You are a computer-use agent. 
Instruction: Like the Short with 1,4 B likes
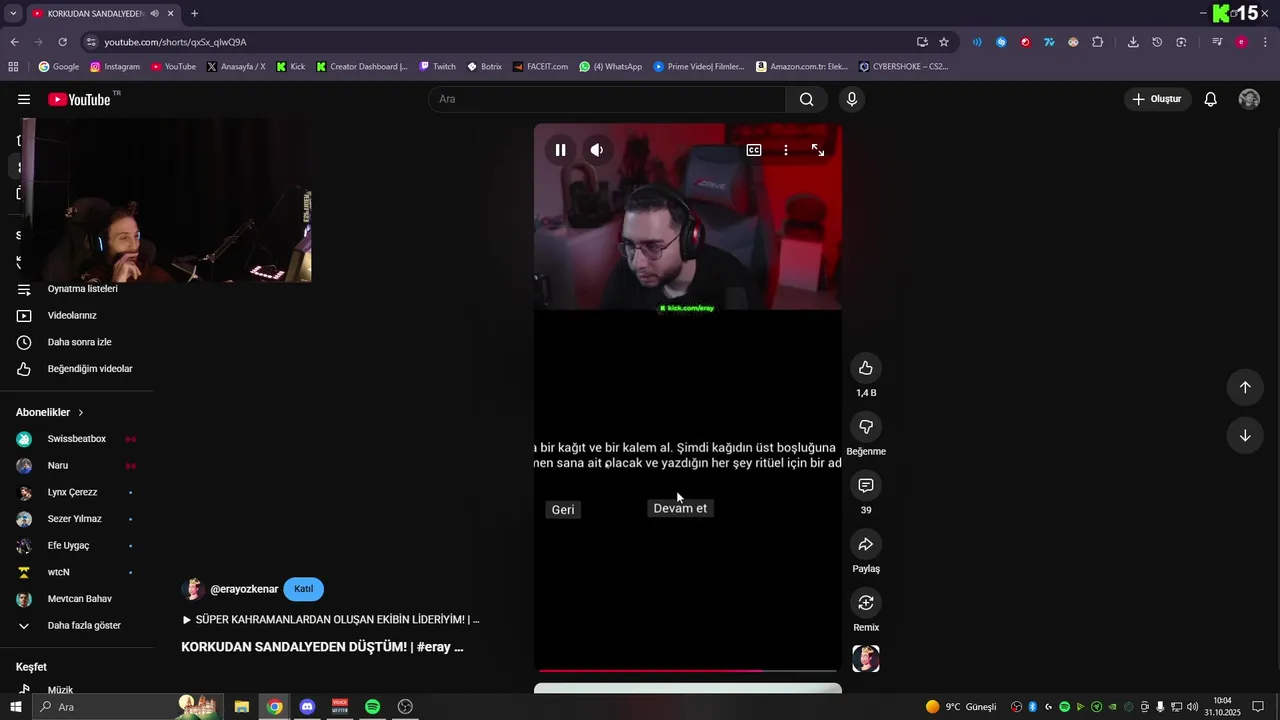pos(866,368)
